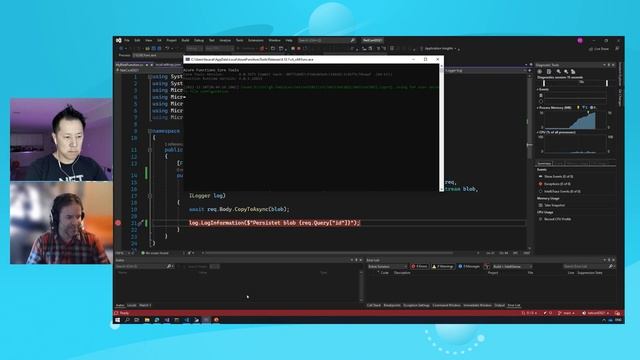The height and width of the screenshot is (360, 640).
Task: Click diagnostics timeline right range handle
Action: tap(607, 83)
